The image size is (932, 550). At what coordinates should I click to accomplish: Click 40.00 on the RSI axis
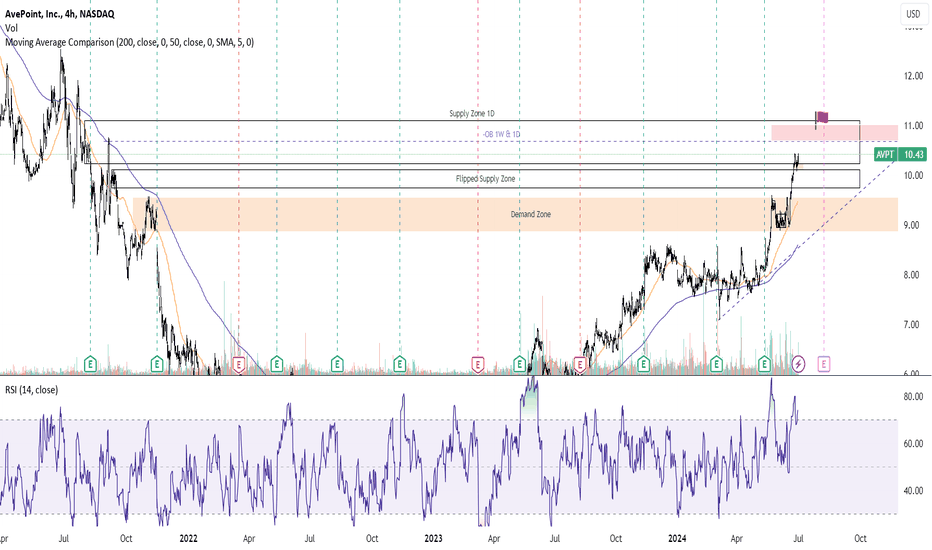pos(914,491)
